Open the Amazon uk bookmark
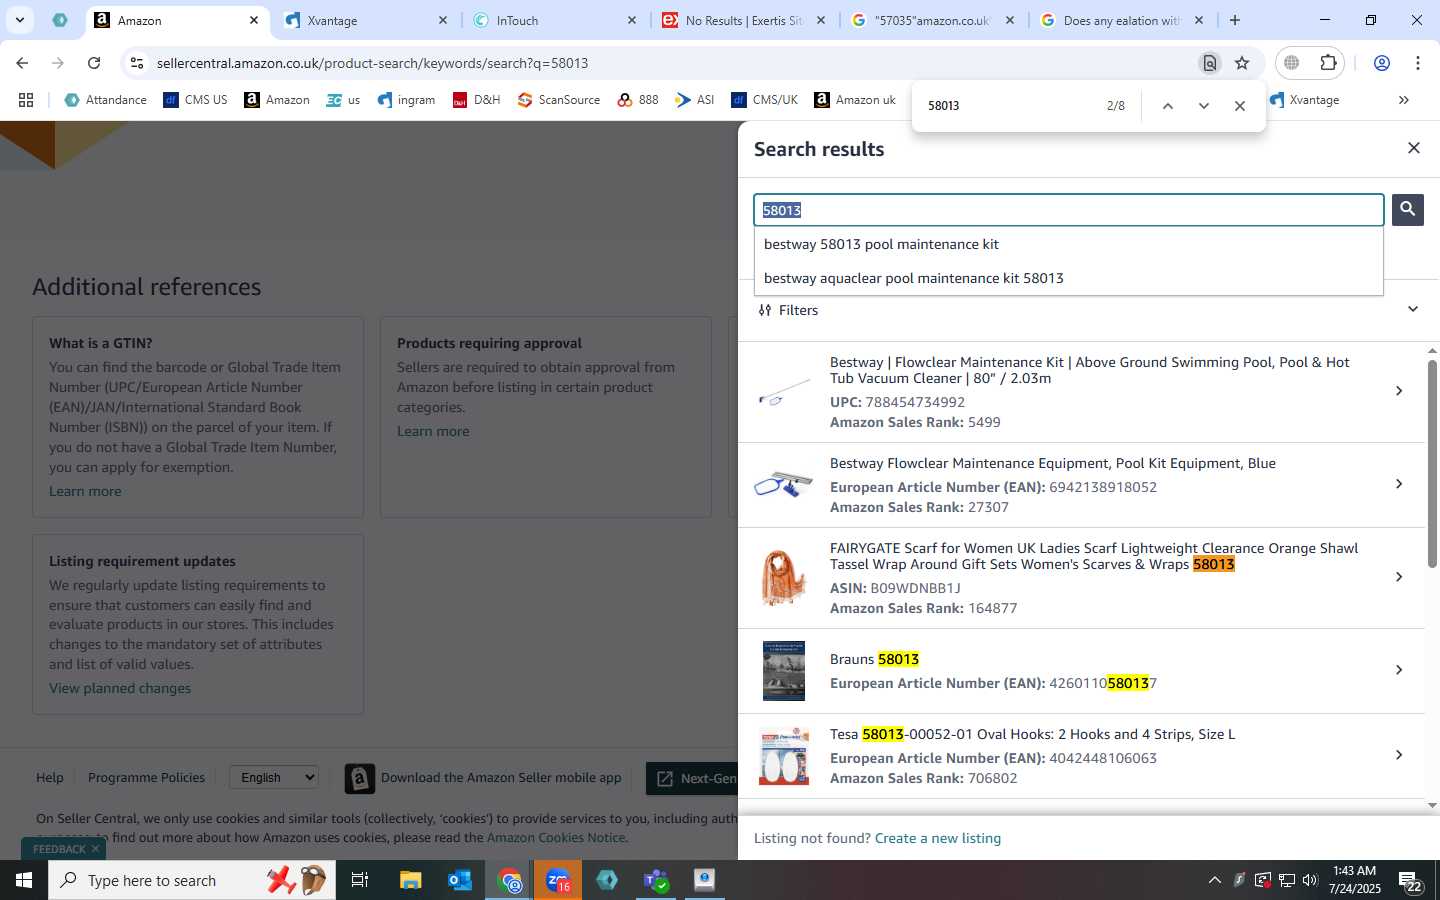The image size is (1440, 900). pyautogui.click(x=855, y=100)
